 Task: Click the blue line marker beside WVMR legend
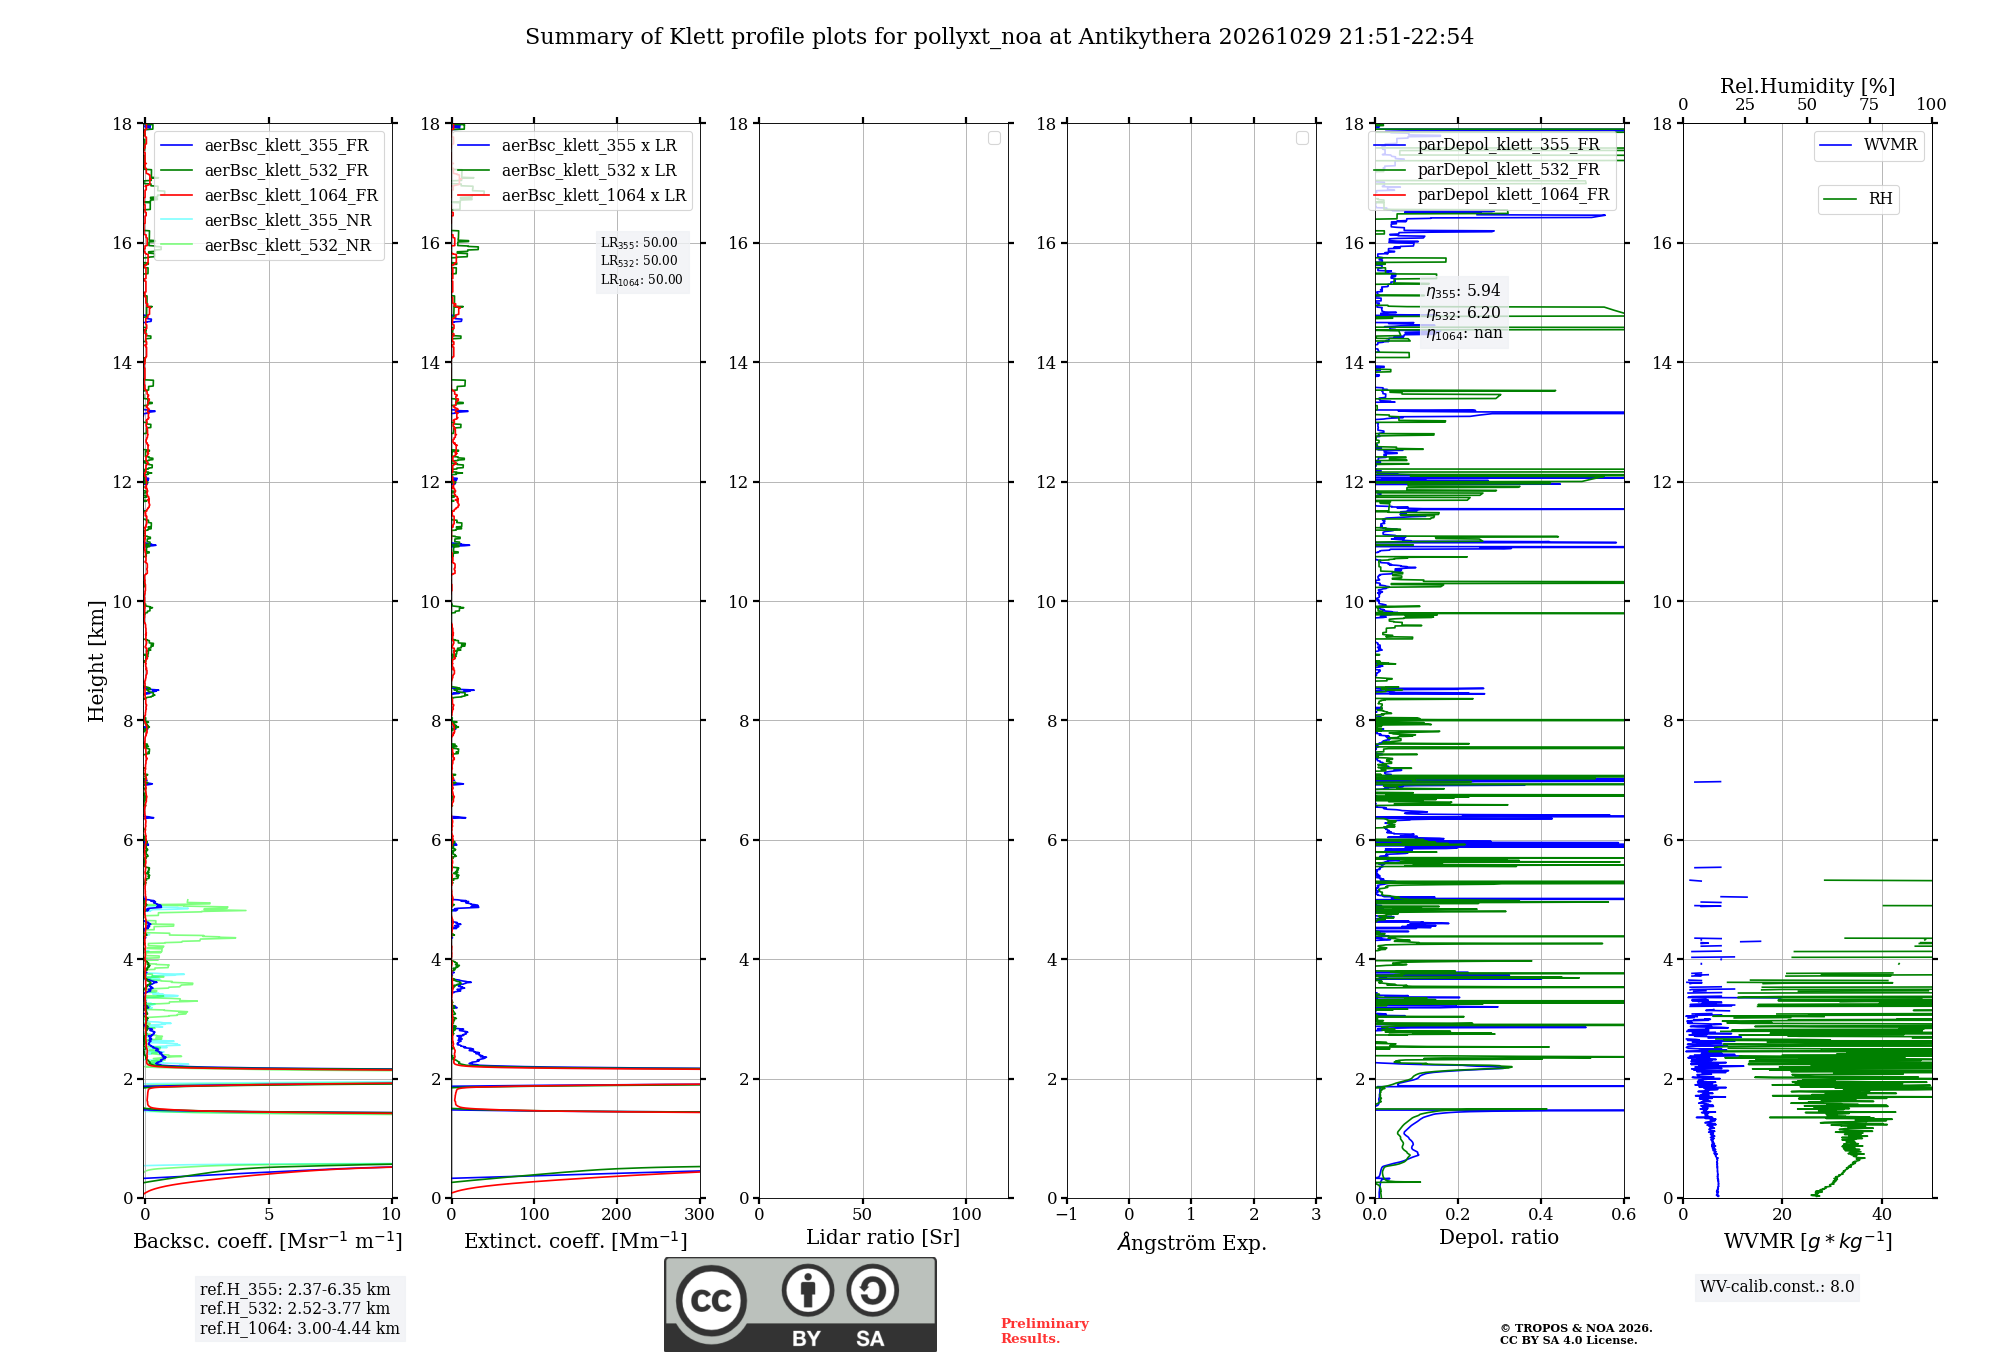[x=1836, y=145]
